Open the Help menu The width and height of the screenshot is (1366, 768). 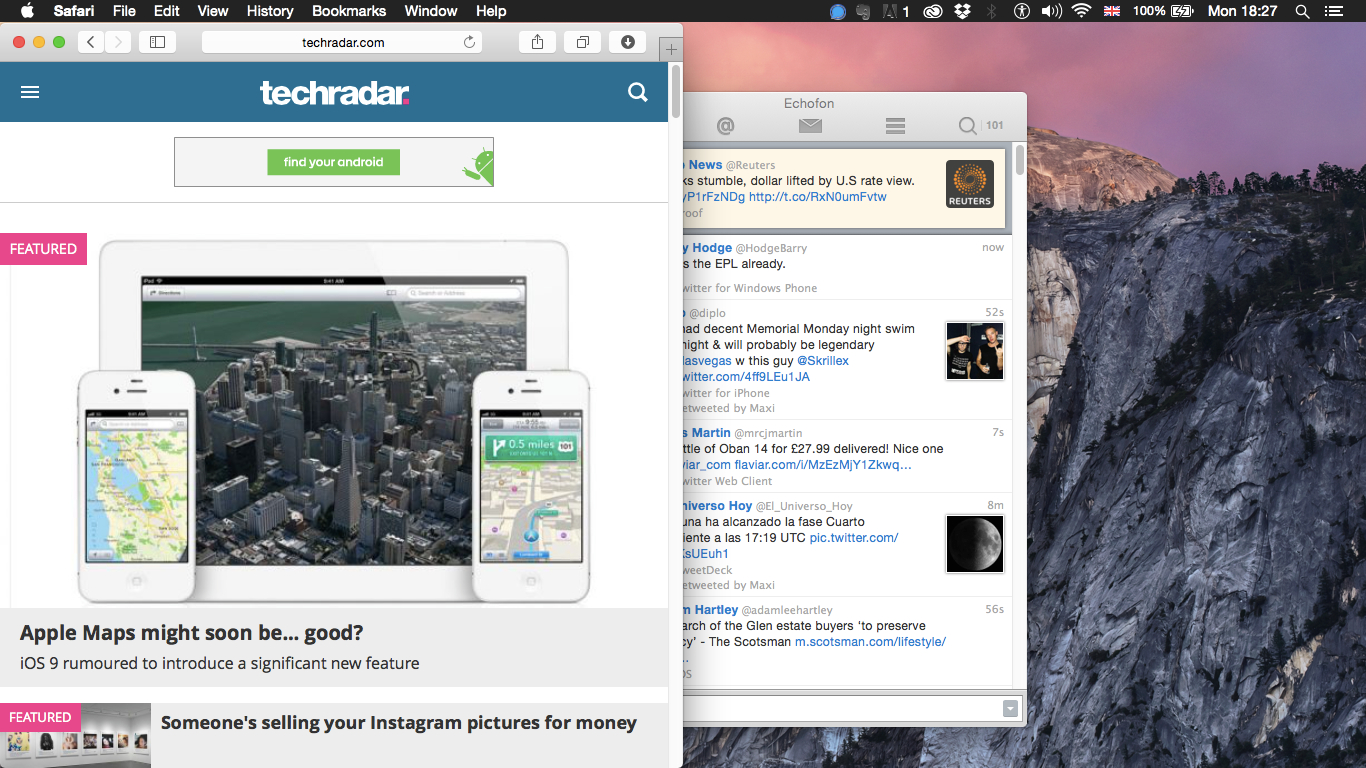click(x=491, y=11)
